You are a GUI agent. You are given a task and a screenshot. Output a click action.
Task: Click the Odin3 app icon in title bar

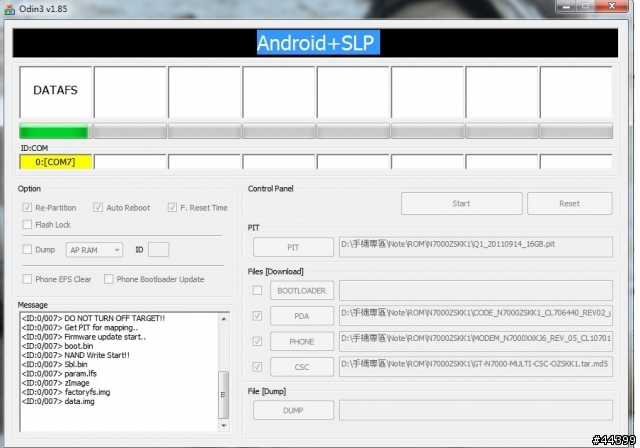tap(9, 9)
